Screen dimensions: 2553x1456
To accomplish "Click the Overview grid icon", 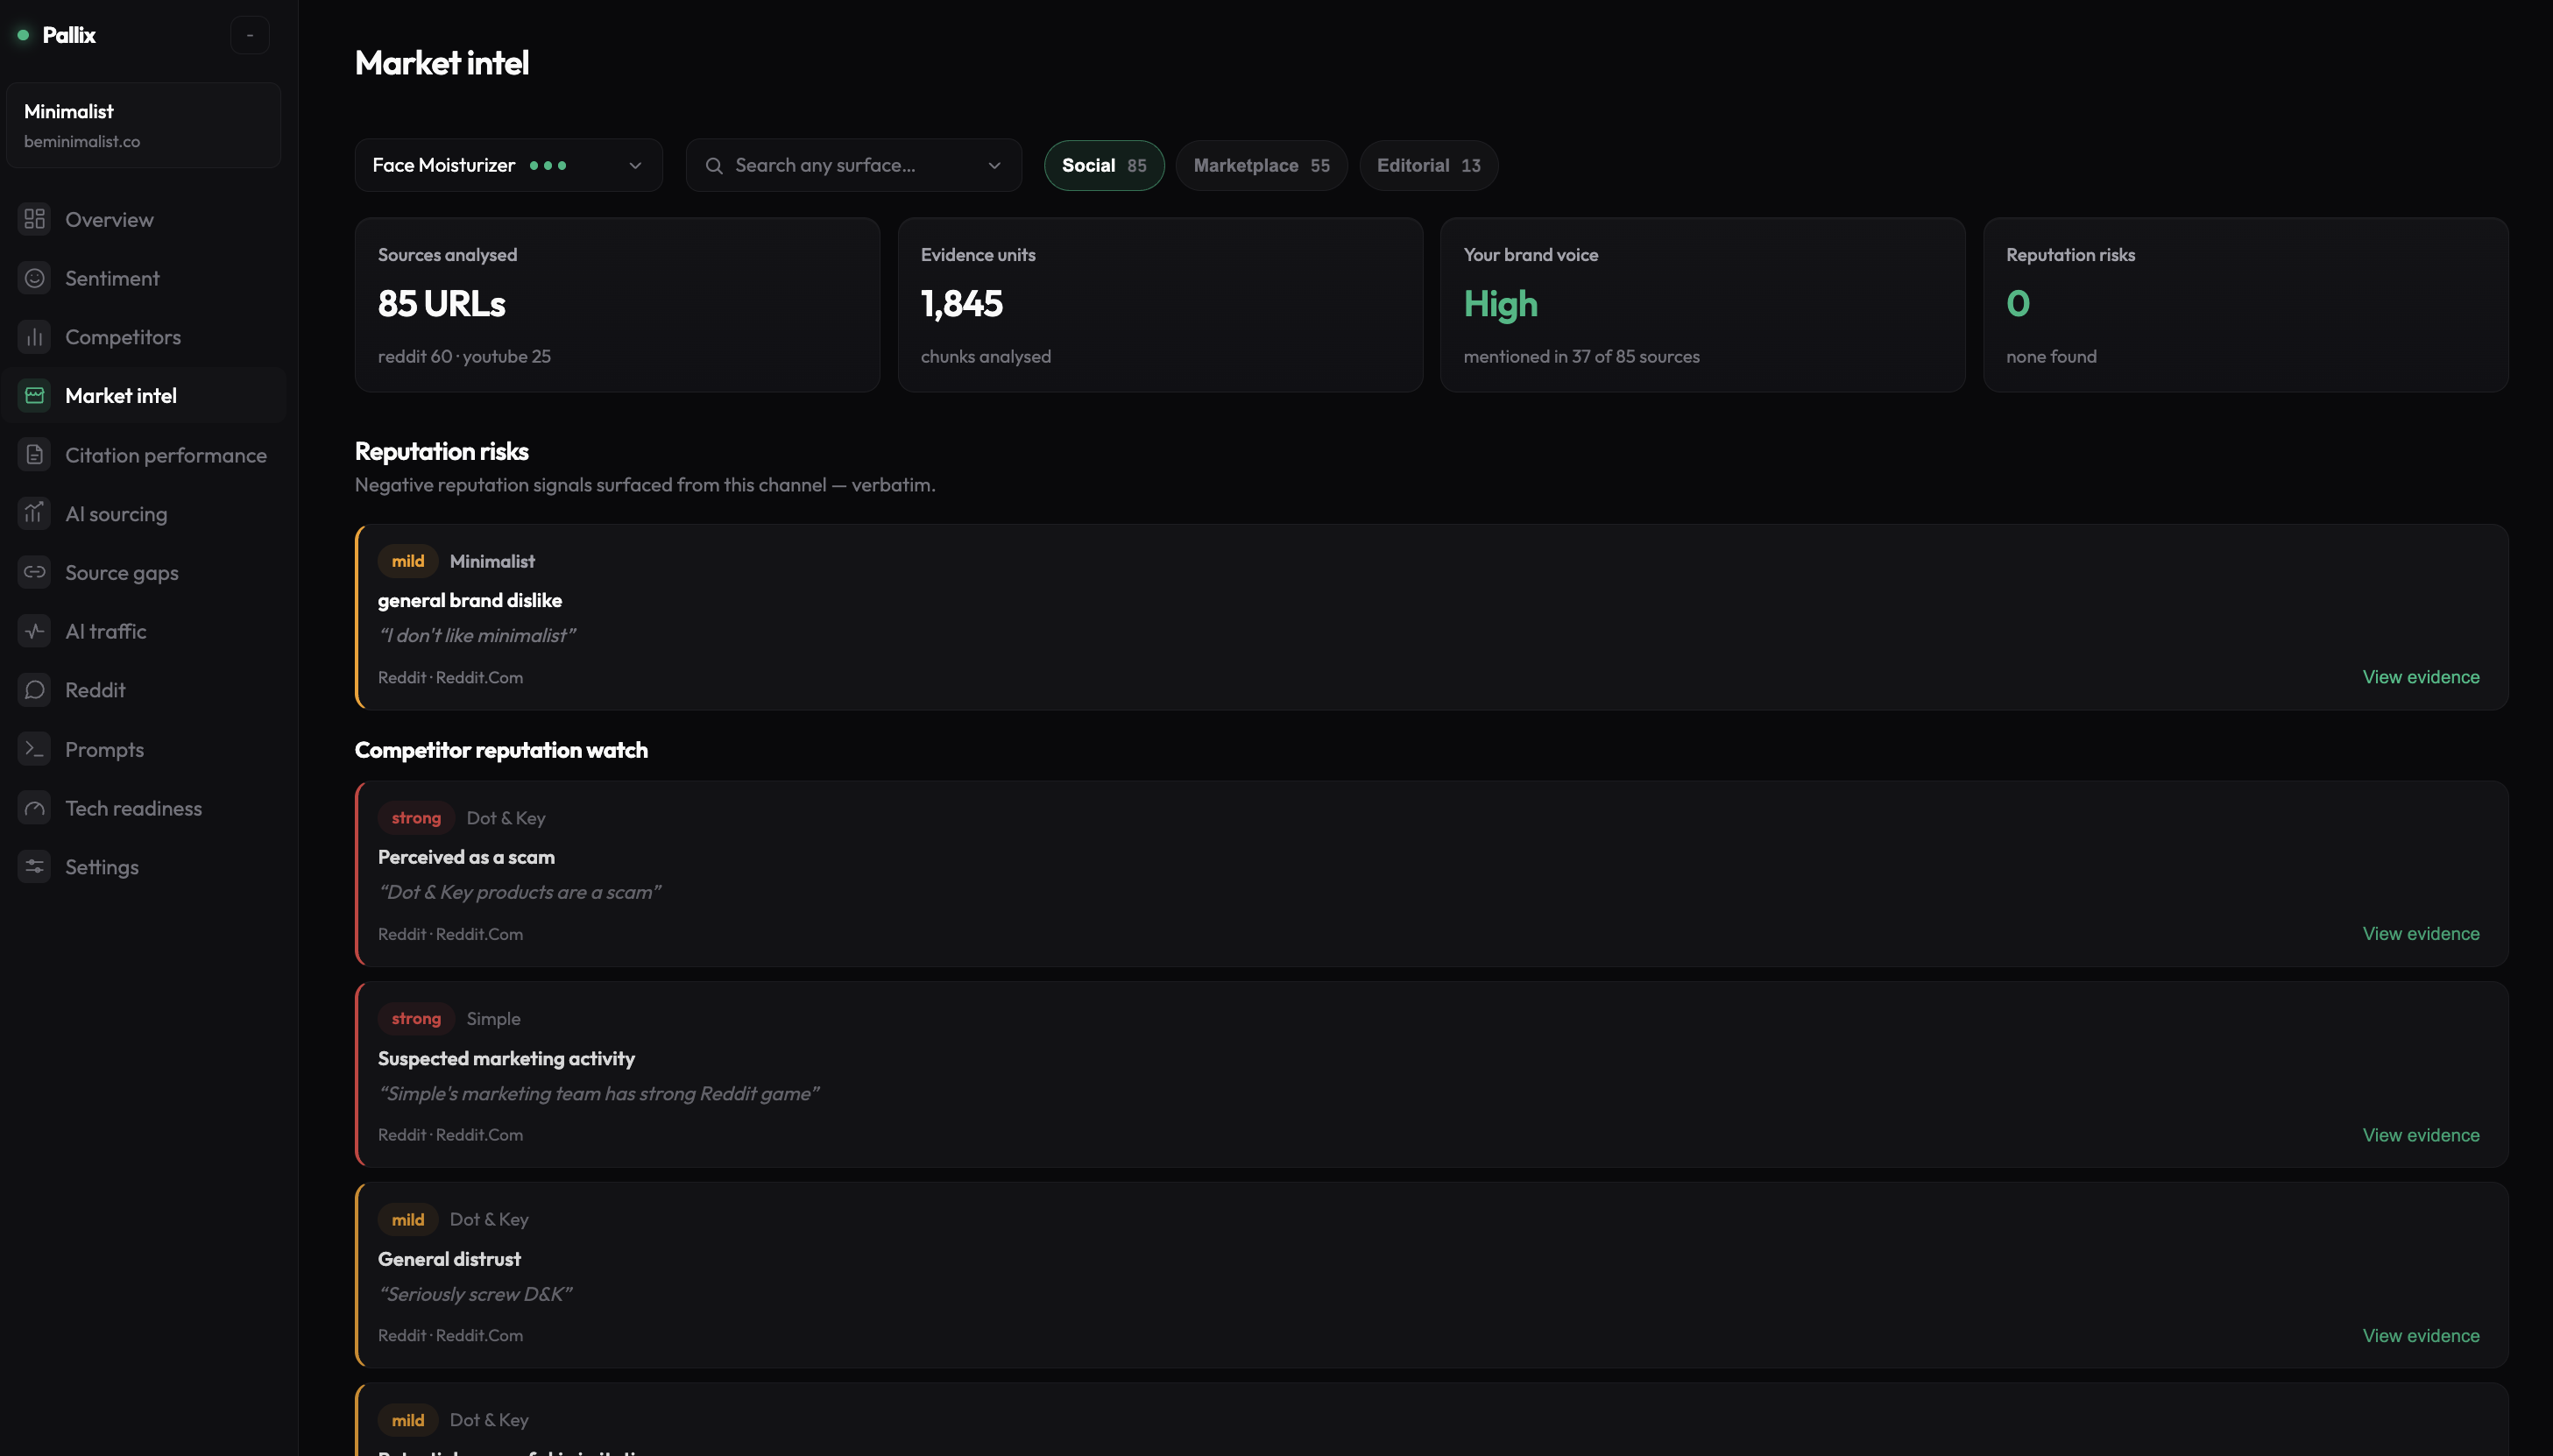I will click(x=35, y=219).
